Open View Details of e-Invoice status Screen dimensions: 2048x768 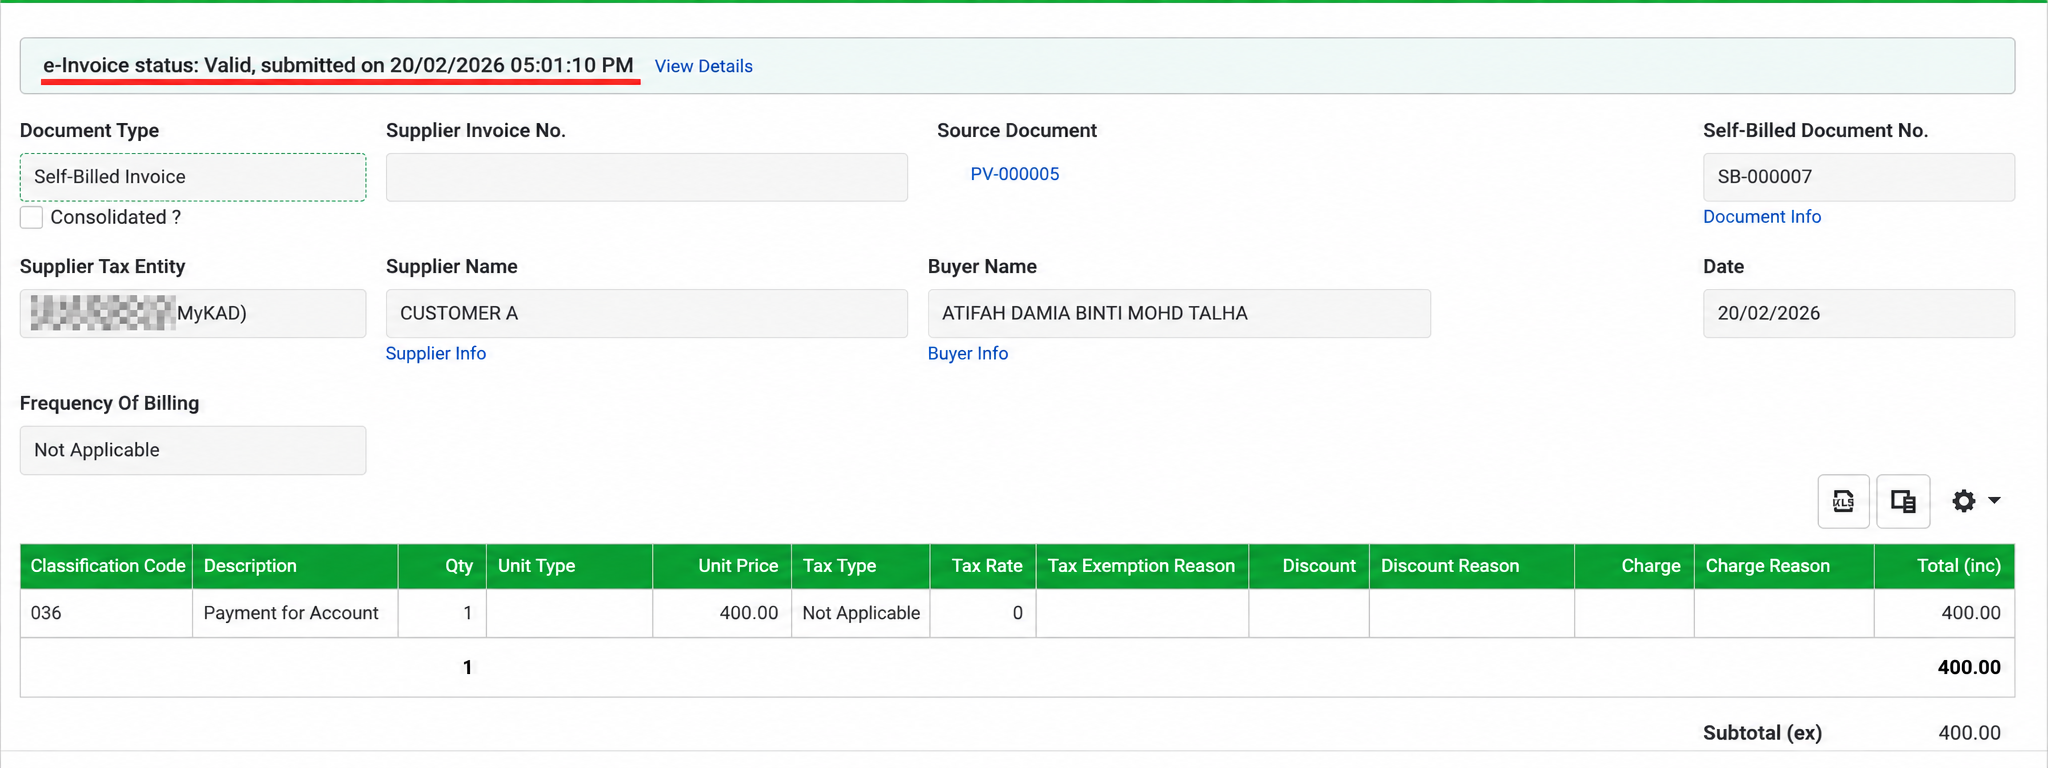[x=703, y=66]
